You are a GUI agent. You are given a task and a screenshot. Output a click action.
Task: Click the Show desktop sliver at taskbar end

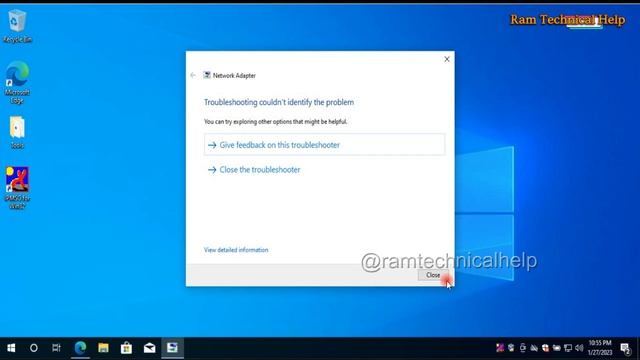click(638, 348)
